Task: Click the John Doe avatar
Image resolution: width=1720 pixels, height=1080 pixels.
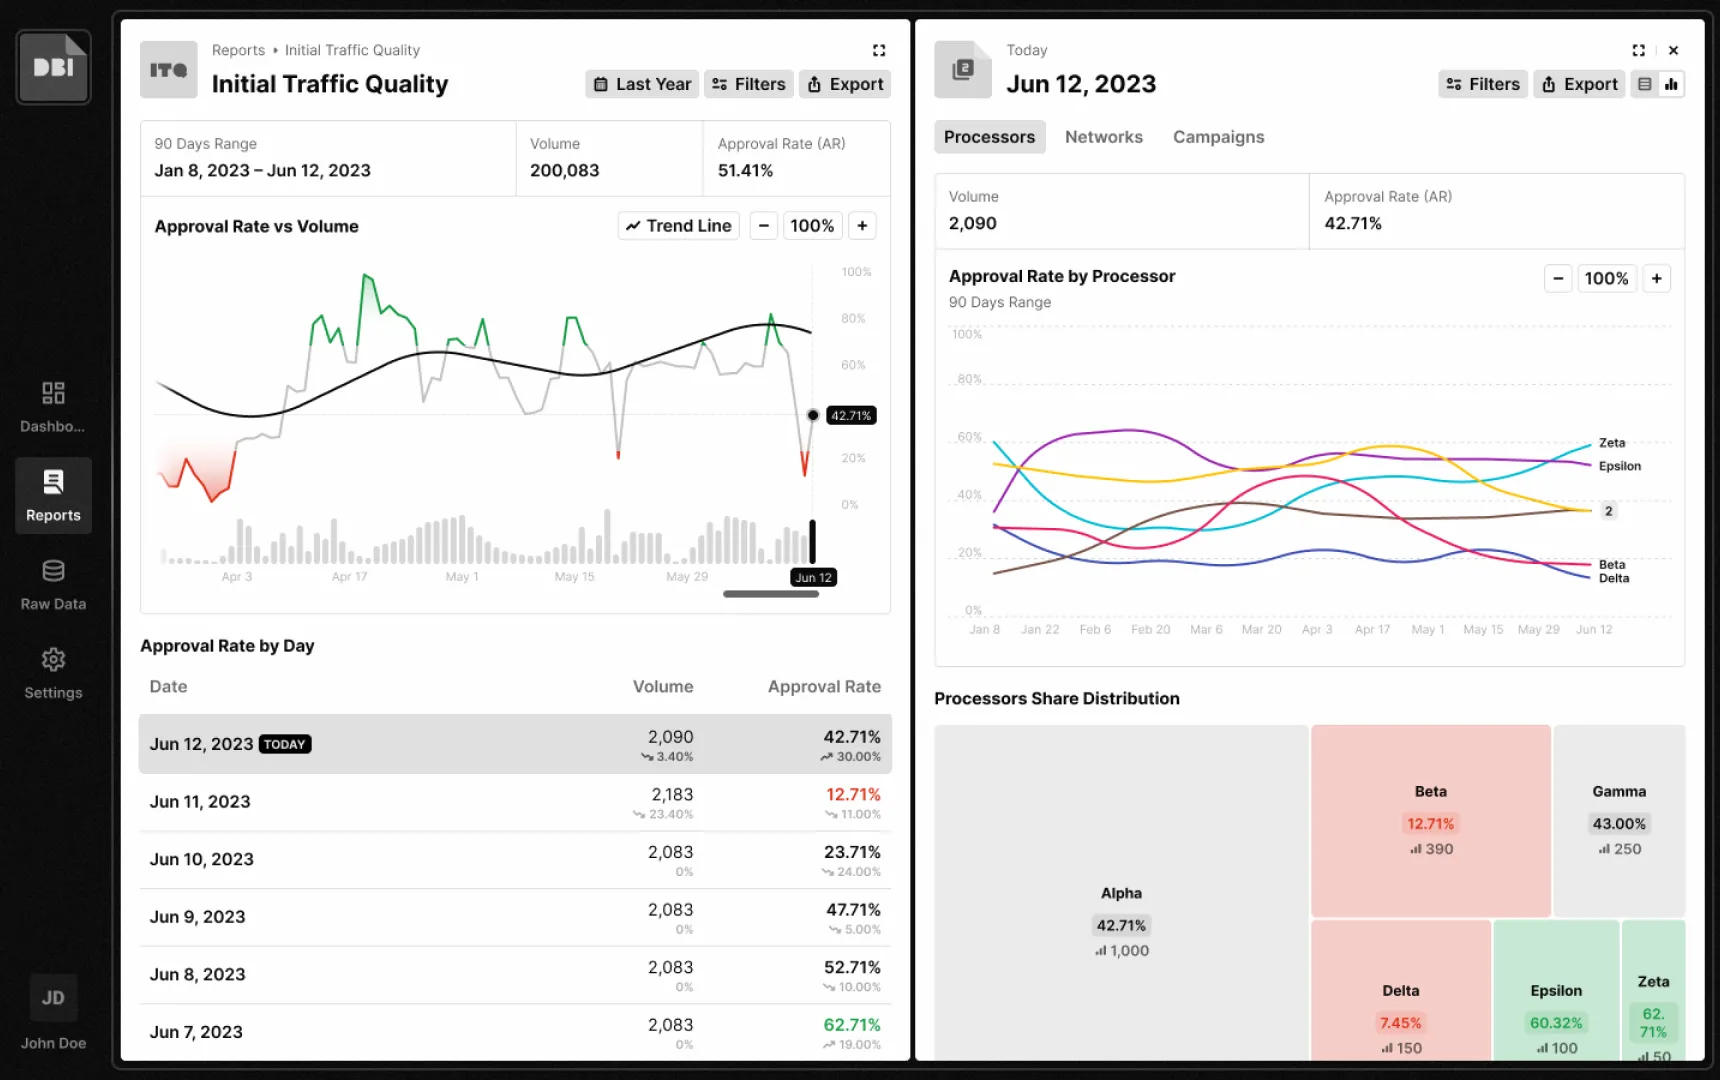Action: click(53, 998)
